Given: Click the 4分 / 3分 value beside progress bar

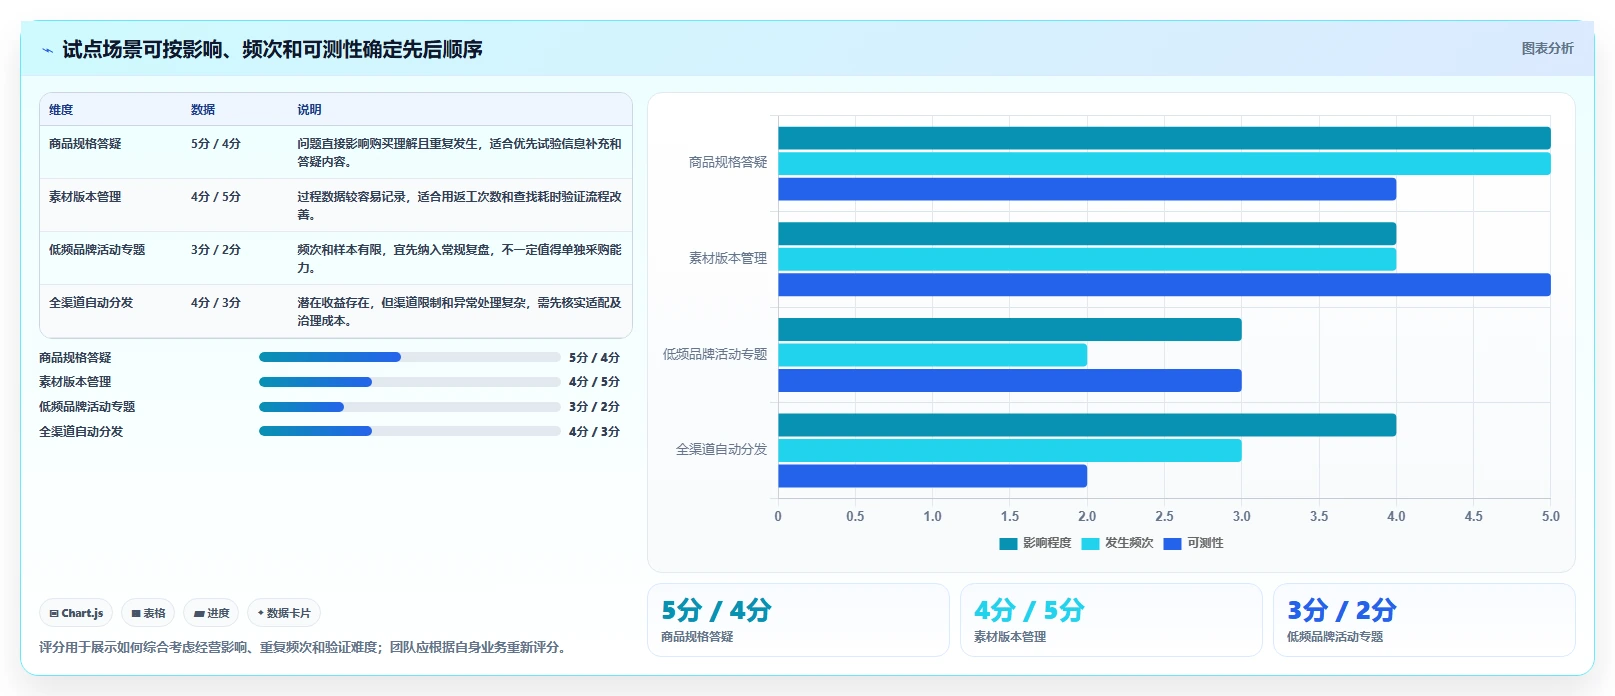Looking at the screenshot, I should point(594,432).
